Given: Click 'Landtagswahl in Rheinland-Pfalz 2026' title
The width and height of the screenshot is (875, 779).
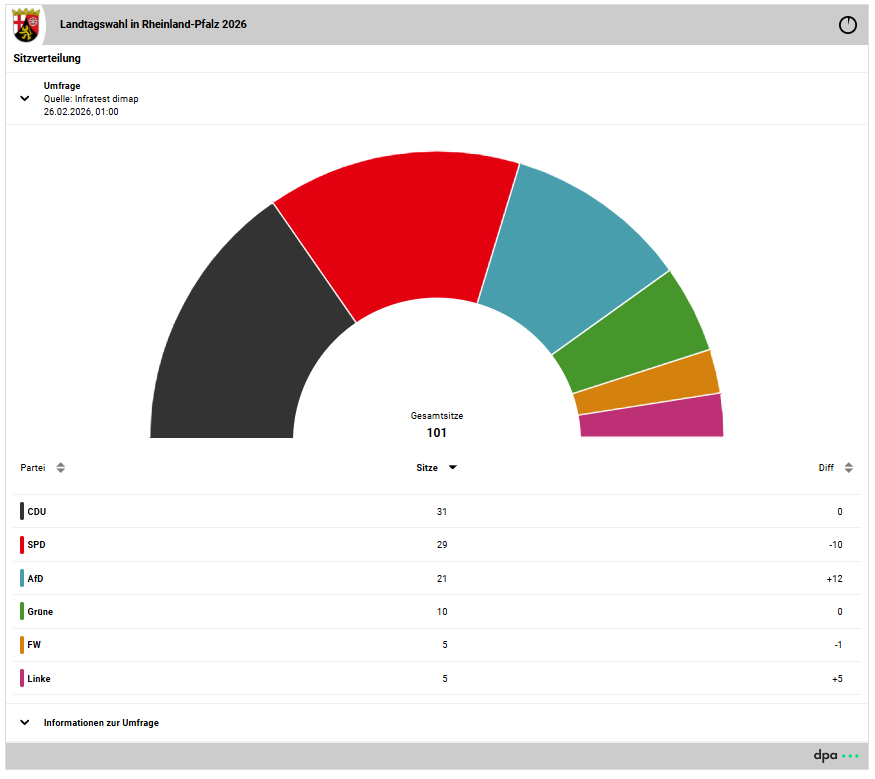Looking at the screenshot, I should tap(153, 24).
